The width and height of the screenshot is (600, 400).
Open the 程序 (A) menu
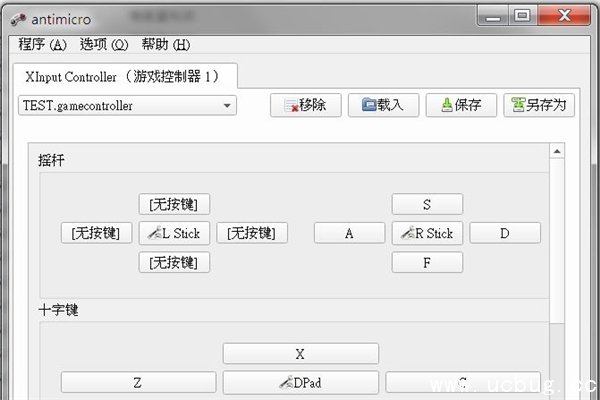click(x=42, y=45)
